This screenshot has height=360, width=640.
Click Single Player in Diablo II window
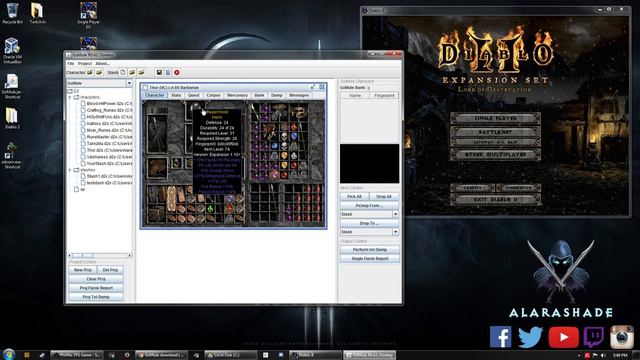(495, 118)
